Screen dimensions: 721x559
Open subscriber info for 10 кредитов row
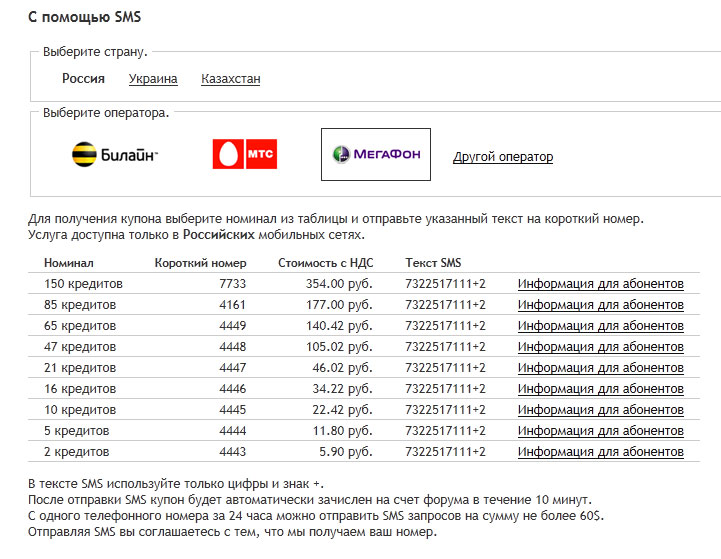(x=601, y=410)
